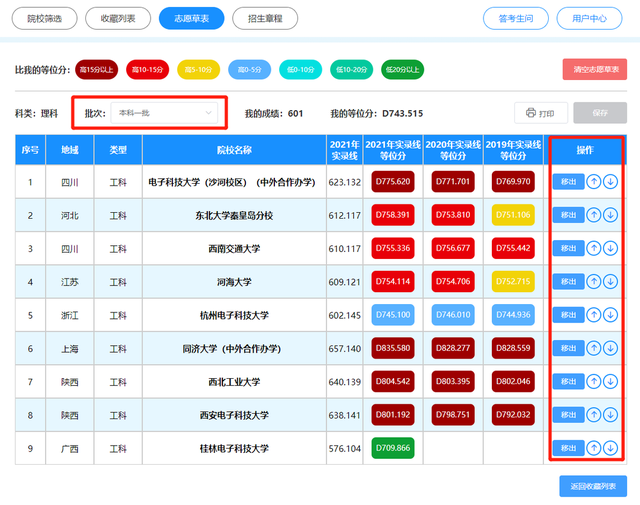Click the 操作 column header
Viewport: 640px width, 505px height.
[x=585, y=150]
